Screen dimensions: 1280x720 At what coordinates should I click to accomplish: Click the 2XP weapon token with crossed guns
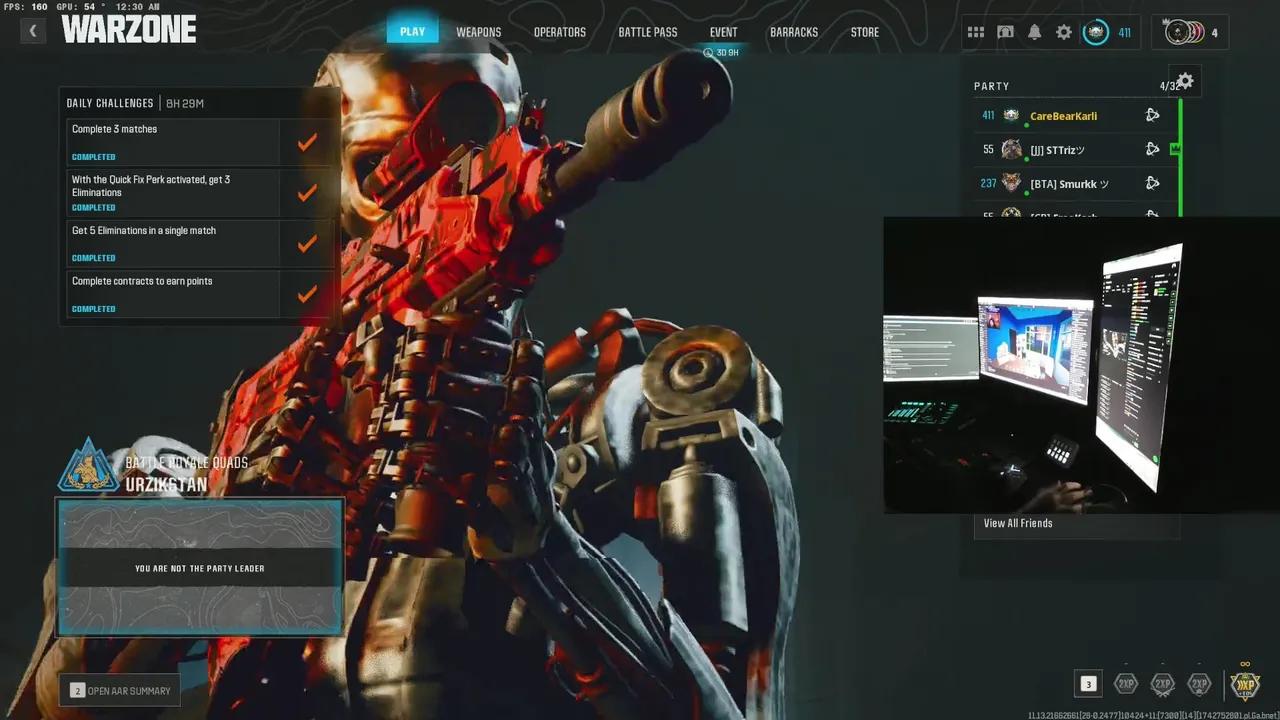[x=1162, y=684]
